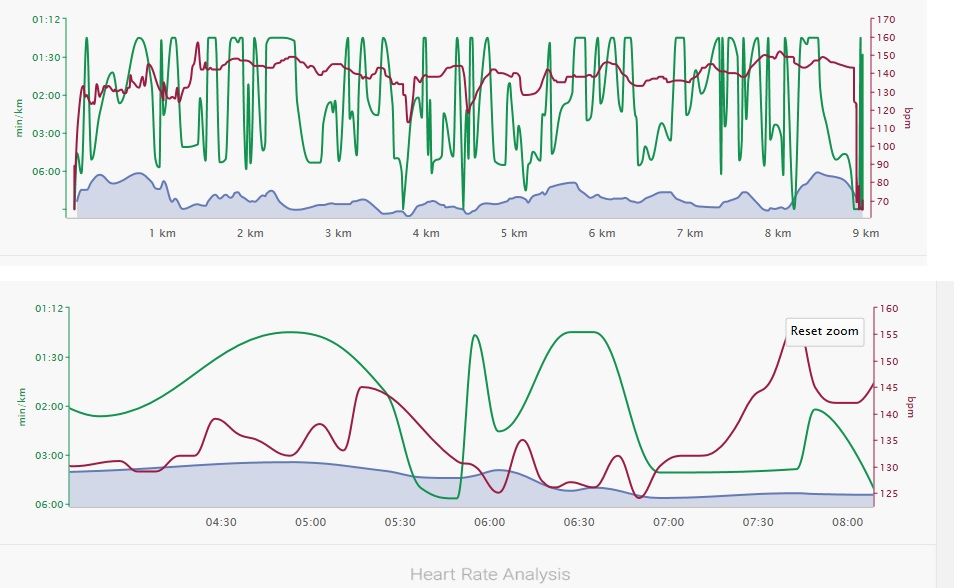Click the 8 km distance axis label

(778, 233)
